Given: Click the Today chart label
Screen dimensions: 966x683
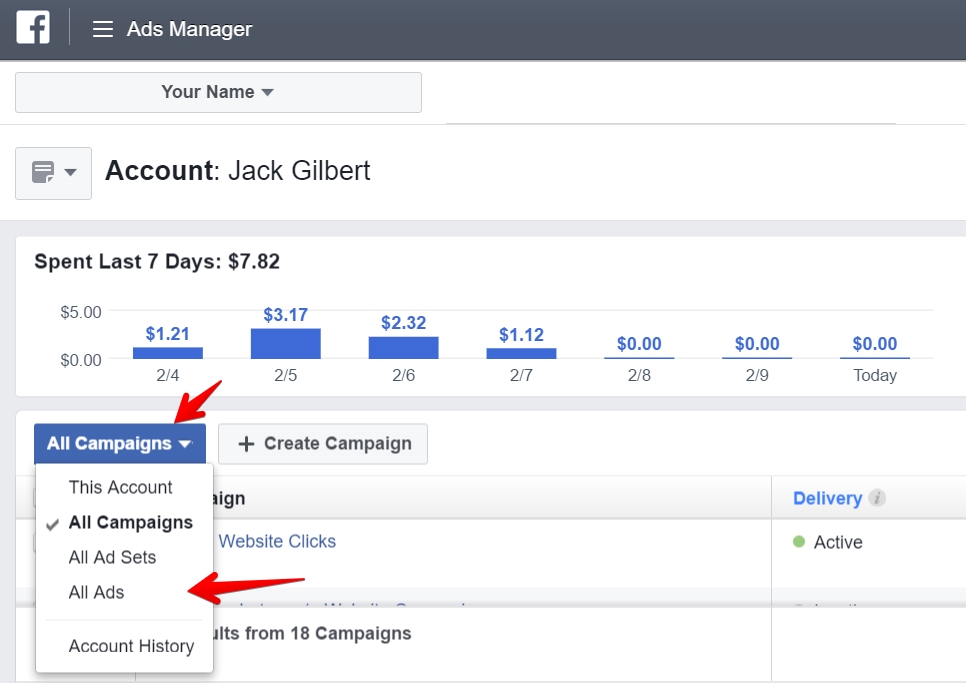Looking at the screenshot, I should coord(875,375).
